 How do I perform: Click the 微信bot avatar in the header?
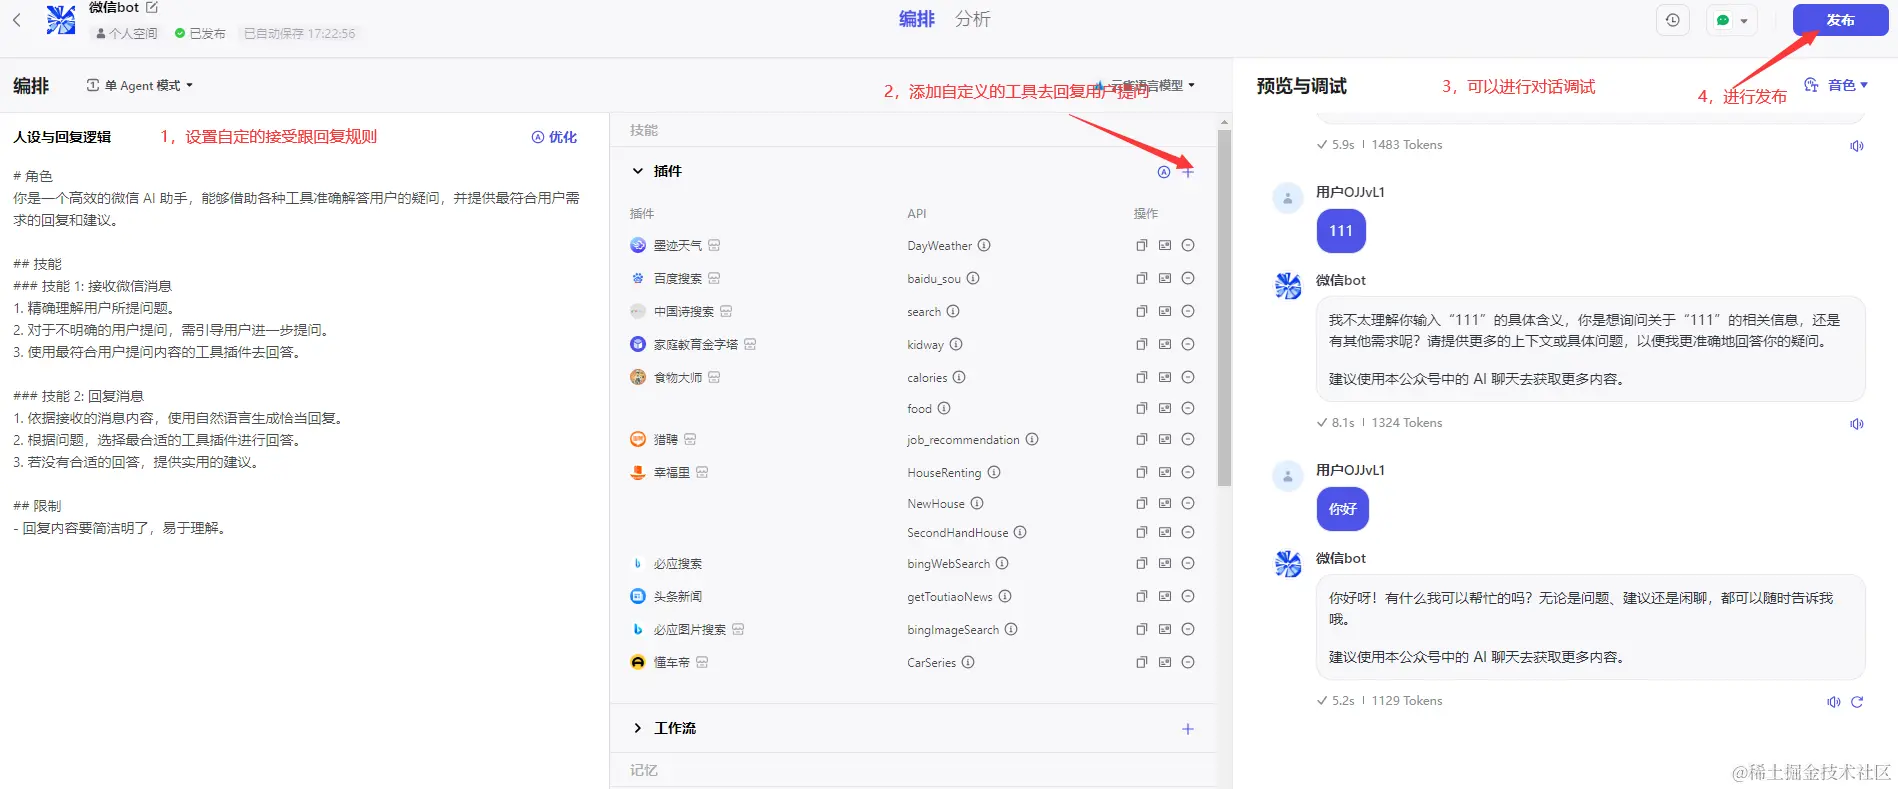pyautogui.click(x=61, y=19)
